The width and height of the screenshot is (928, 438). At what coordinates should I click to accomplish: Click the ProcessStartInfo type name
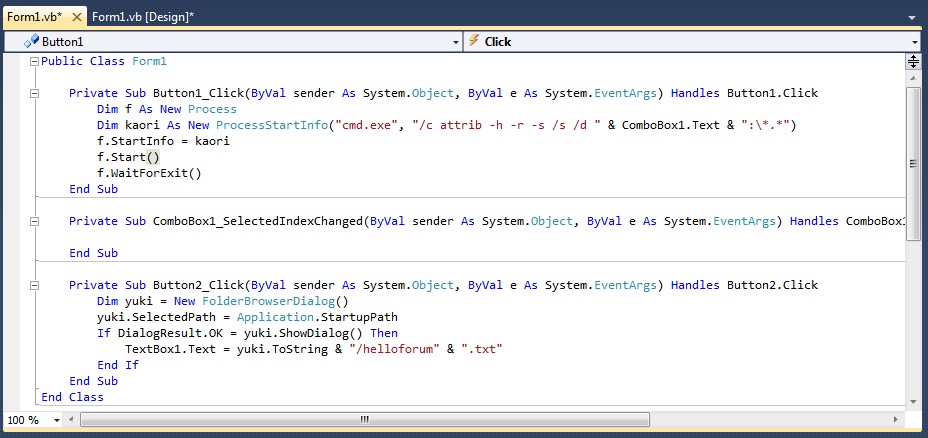coord(272,125)
